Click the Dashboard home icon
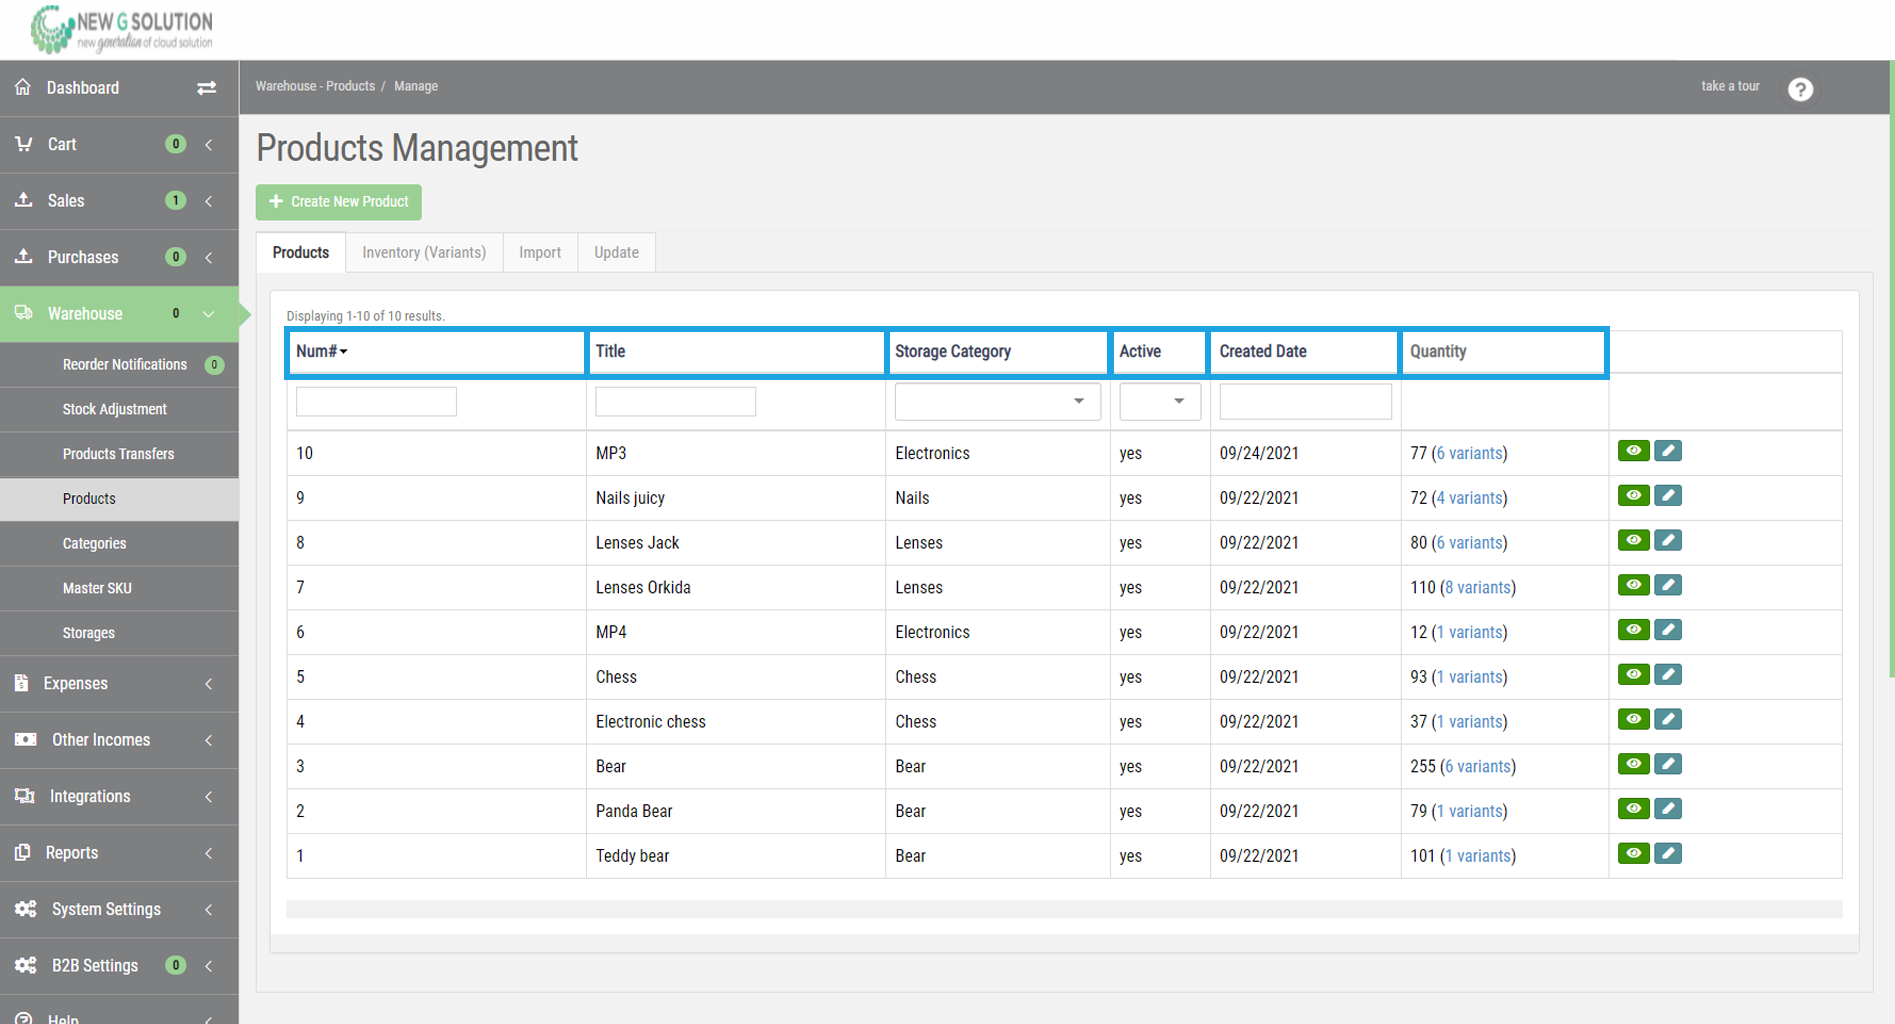The image size is (1895, 1024). coord(23,87)
